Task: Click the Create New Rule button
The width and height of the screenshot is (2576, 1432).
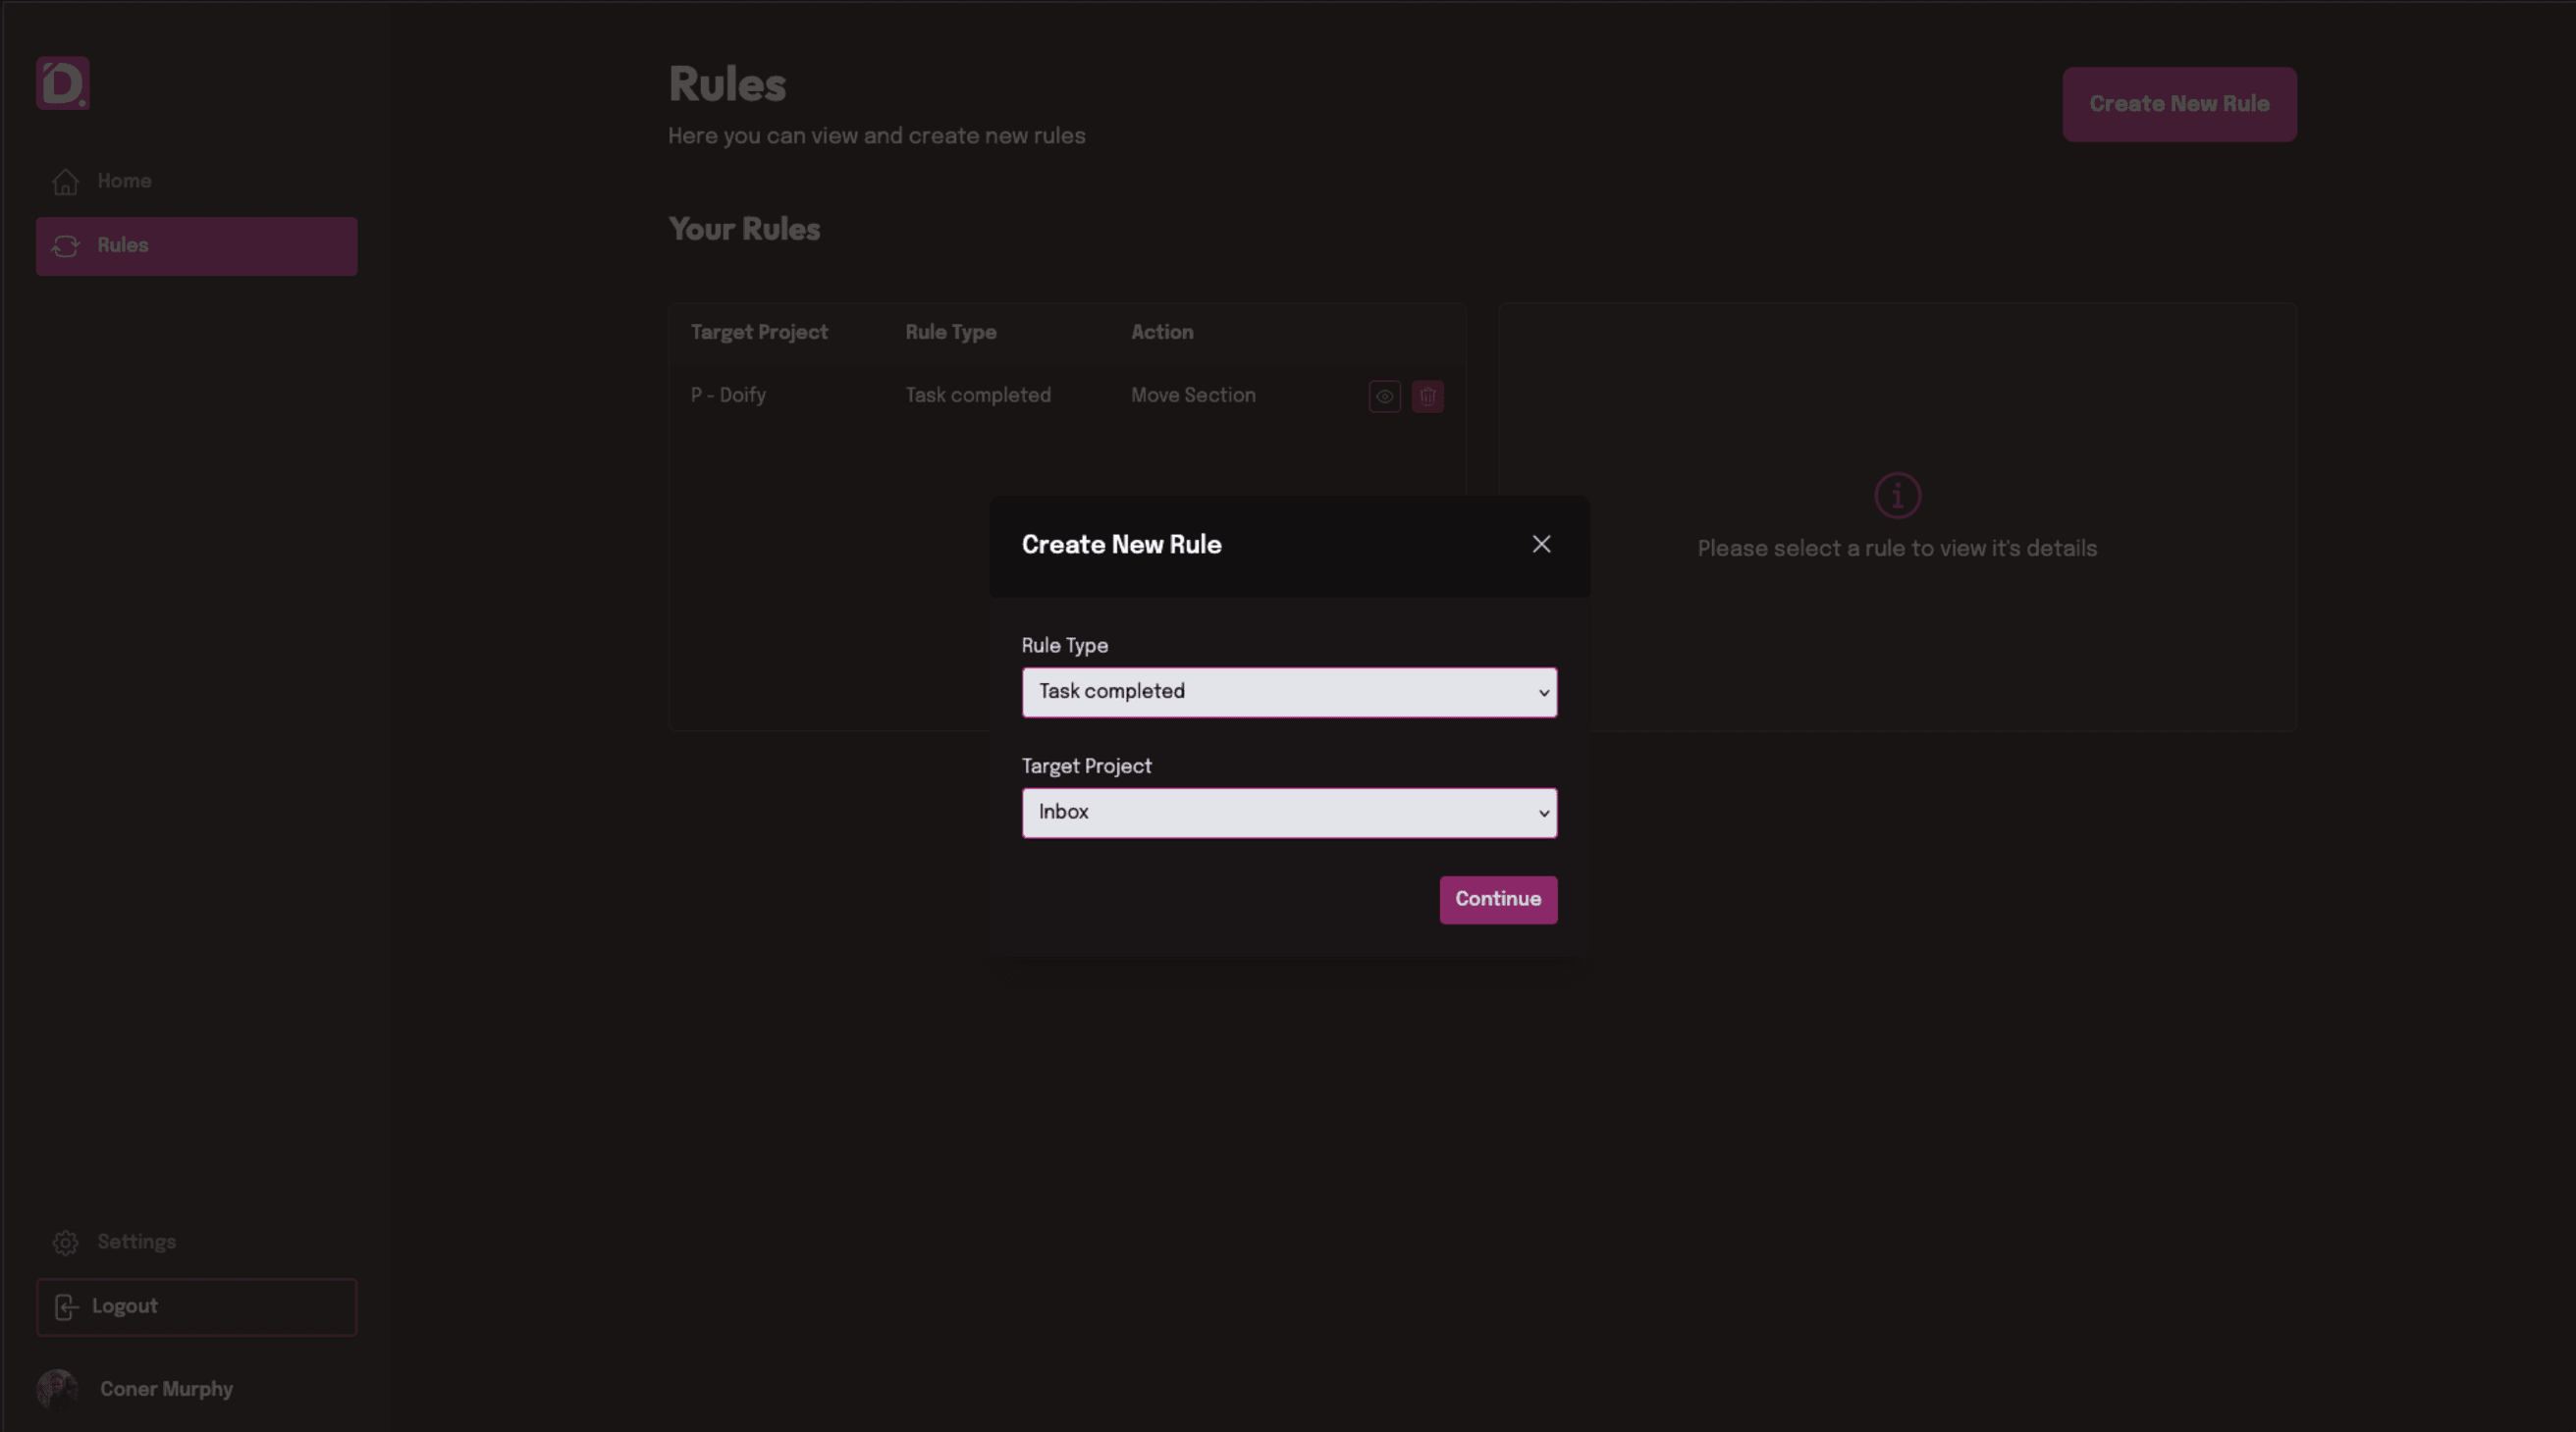Action: (x=2179, y=104)
